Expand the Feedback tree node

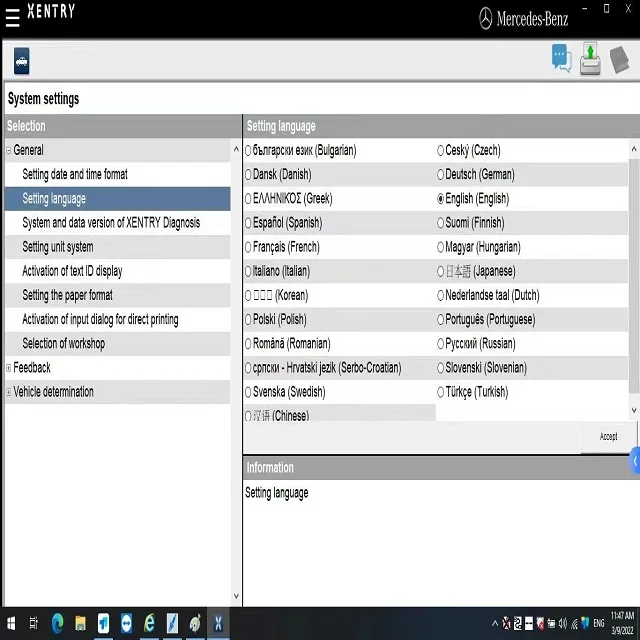point(9,368)
